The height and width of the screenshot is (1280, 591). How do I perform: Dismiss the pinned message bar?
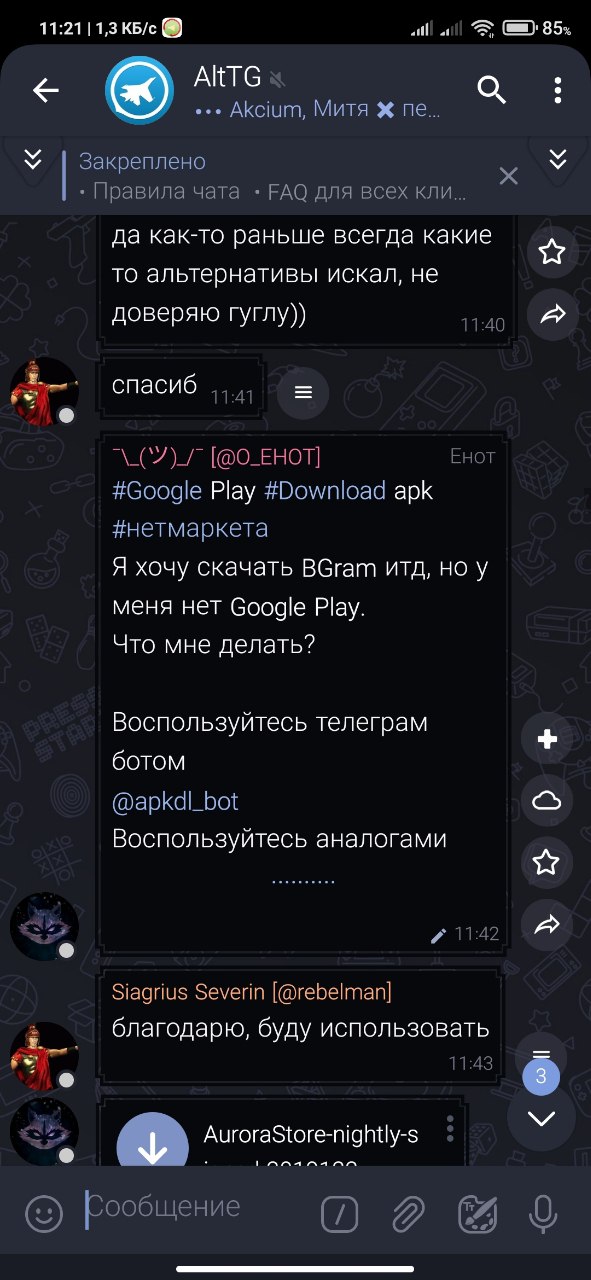[508, 176]
